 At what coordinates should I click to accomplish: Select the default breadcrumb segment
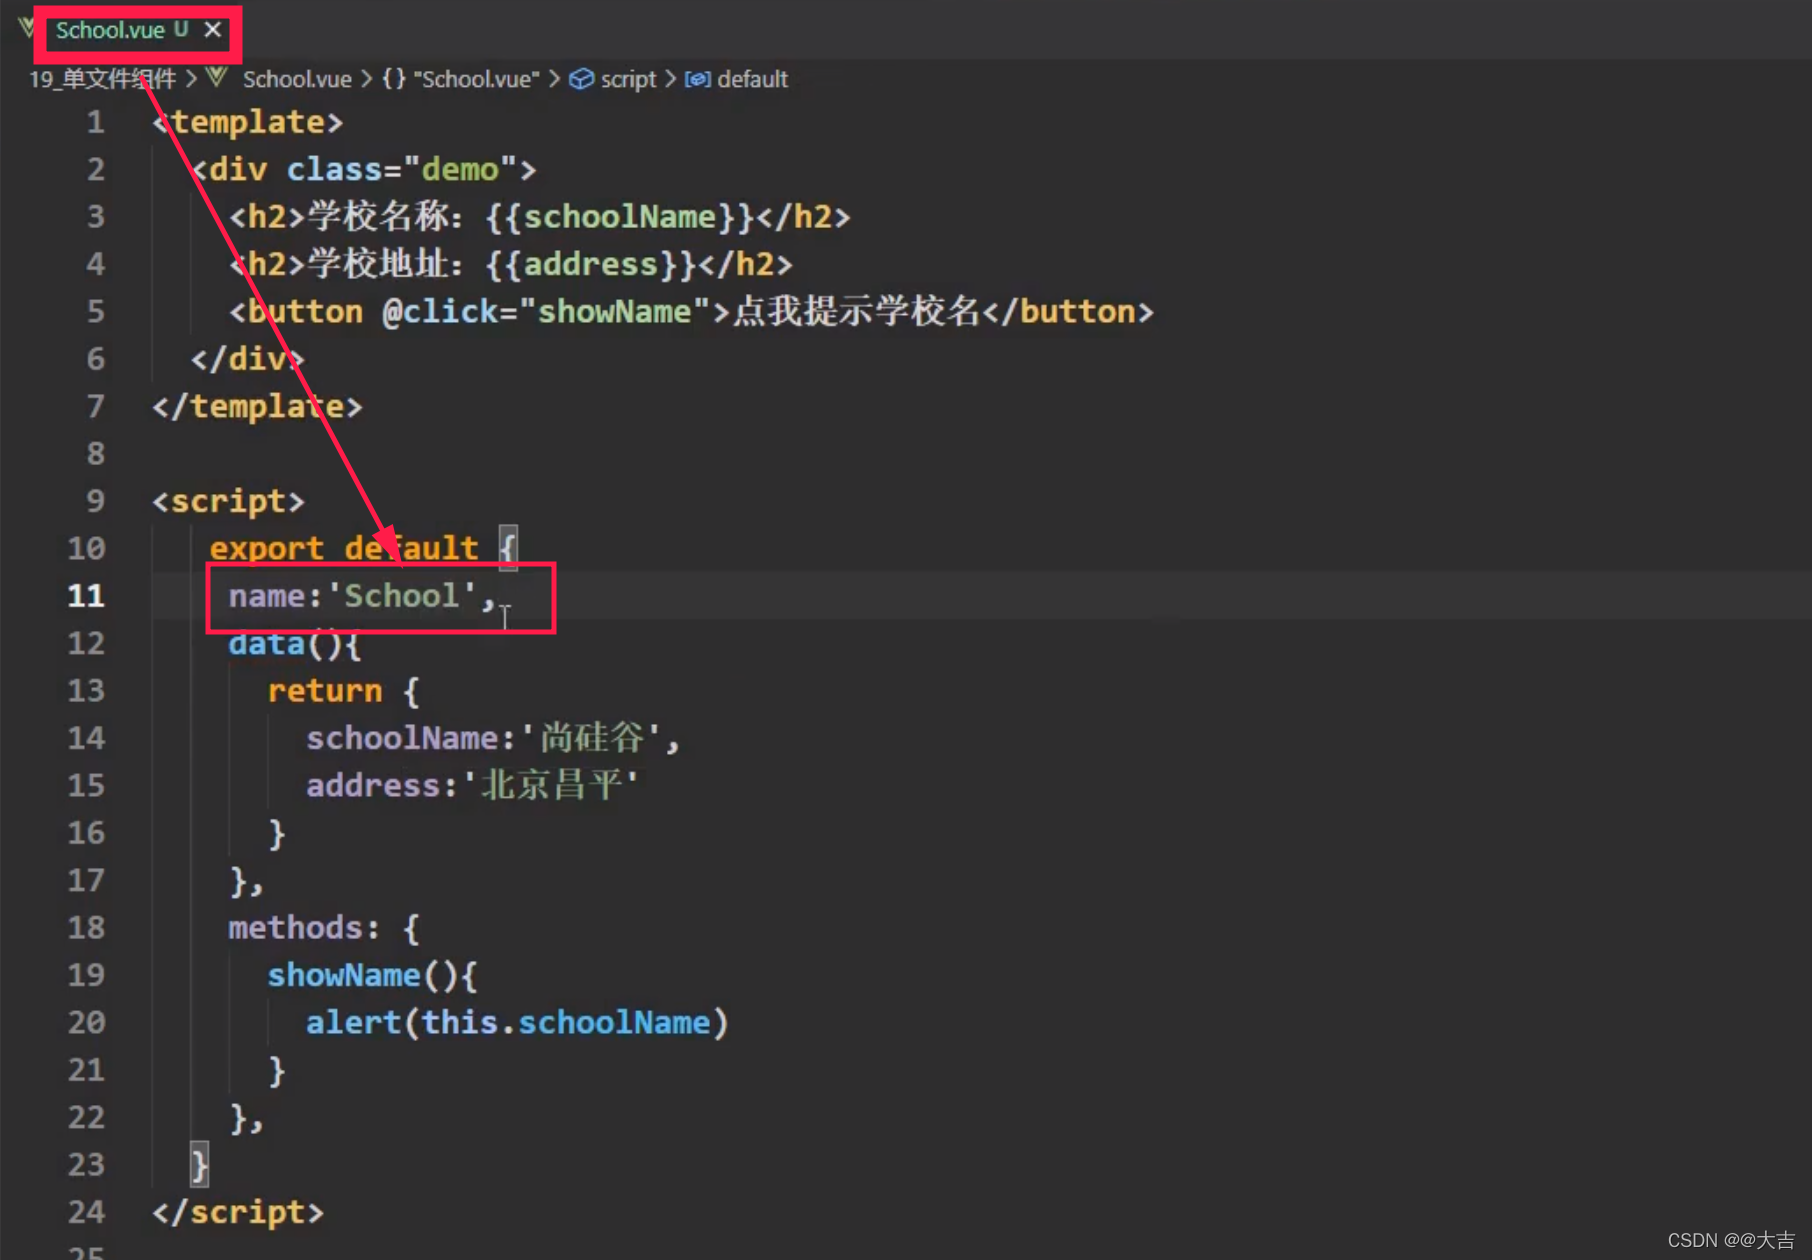[752, 79]
